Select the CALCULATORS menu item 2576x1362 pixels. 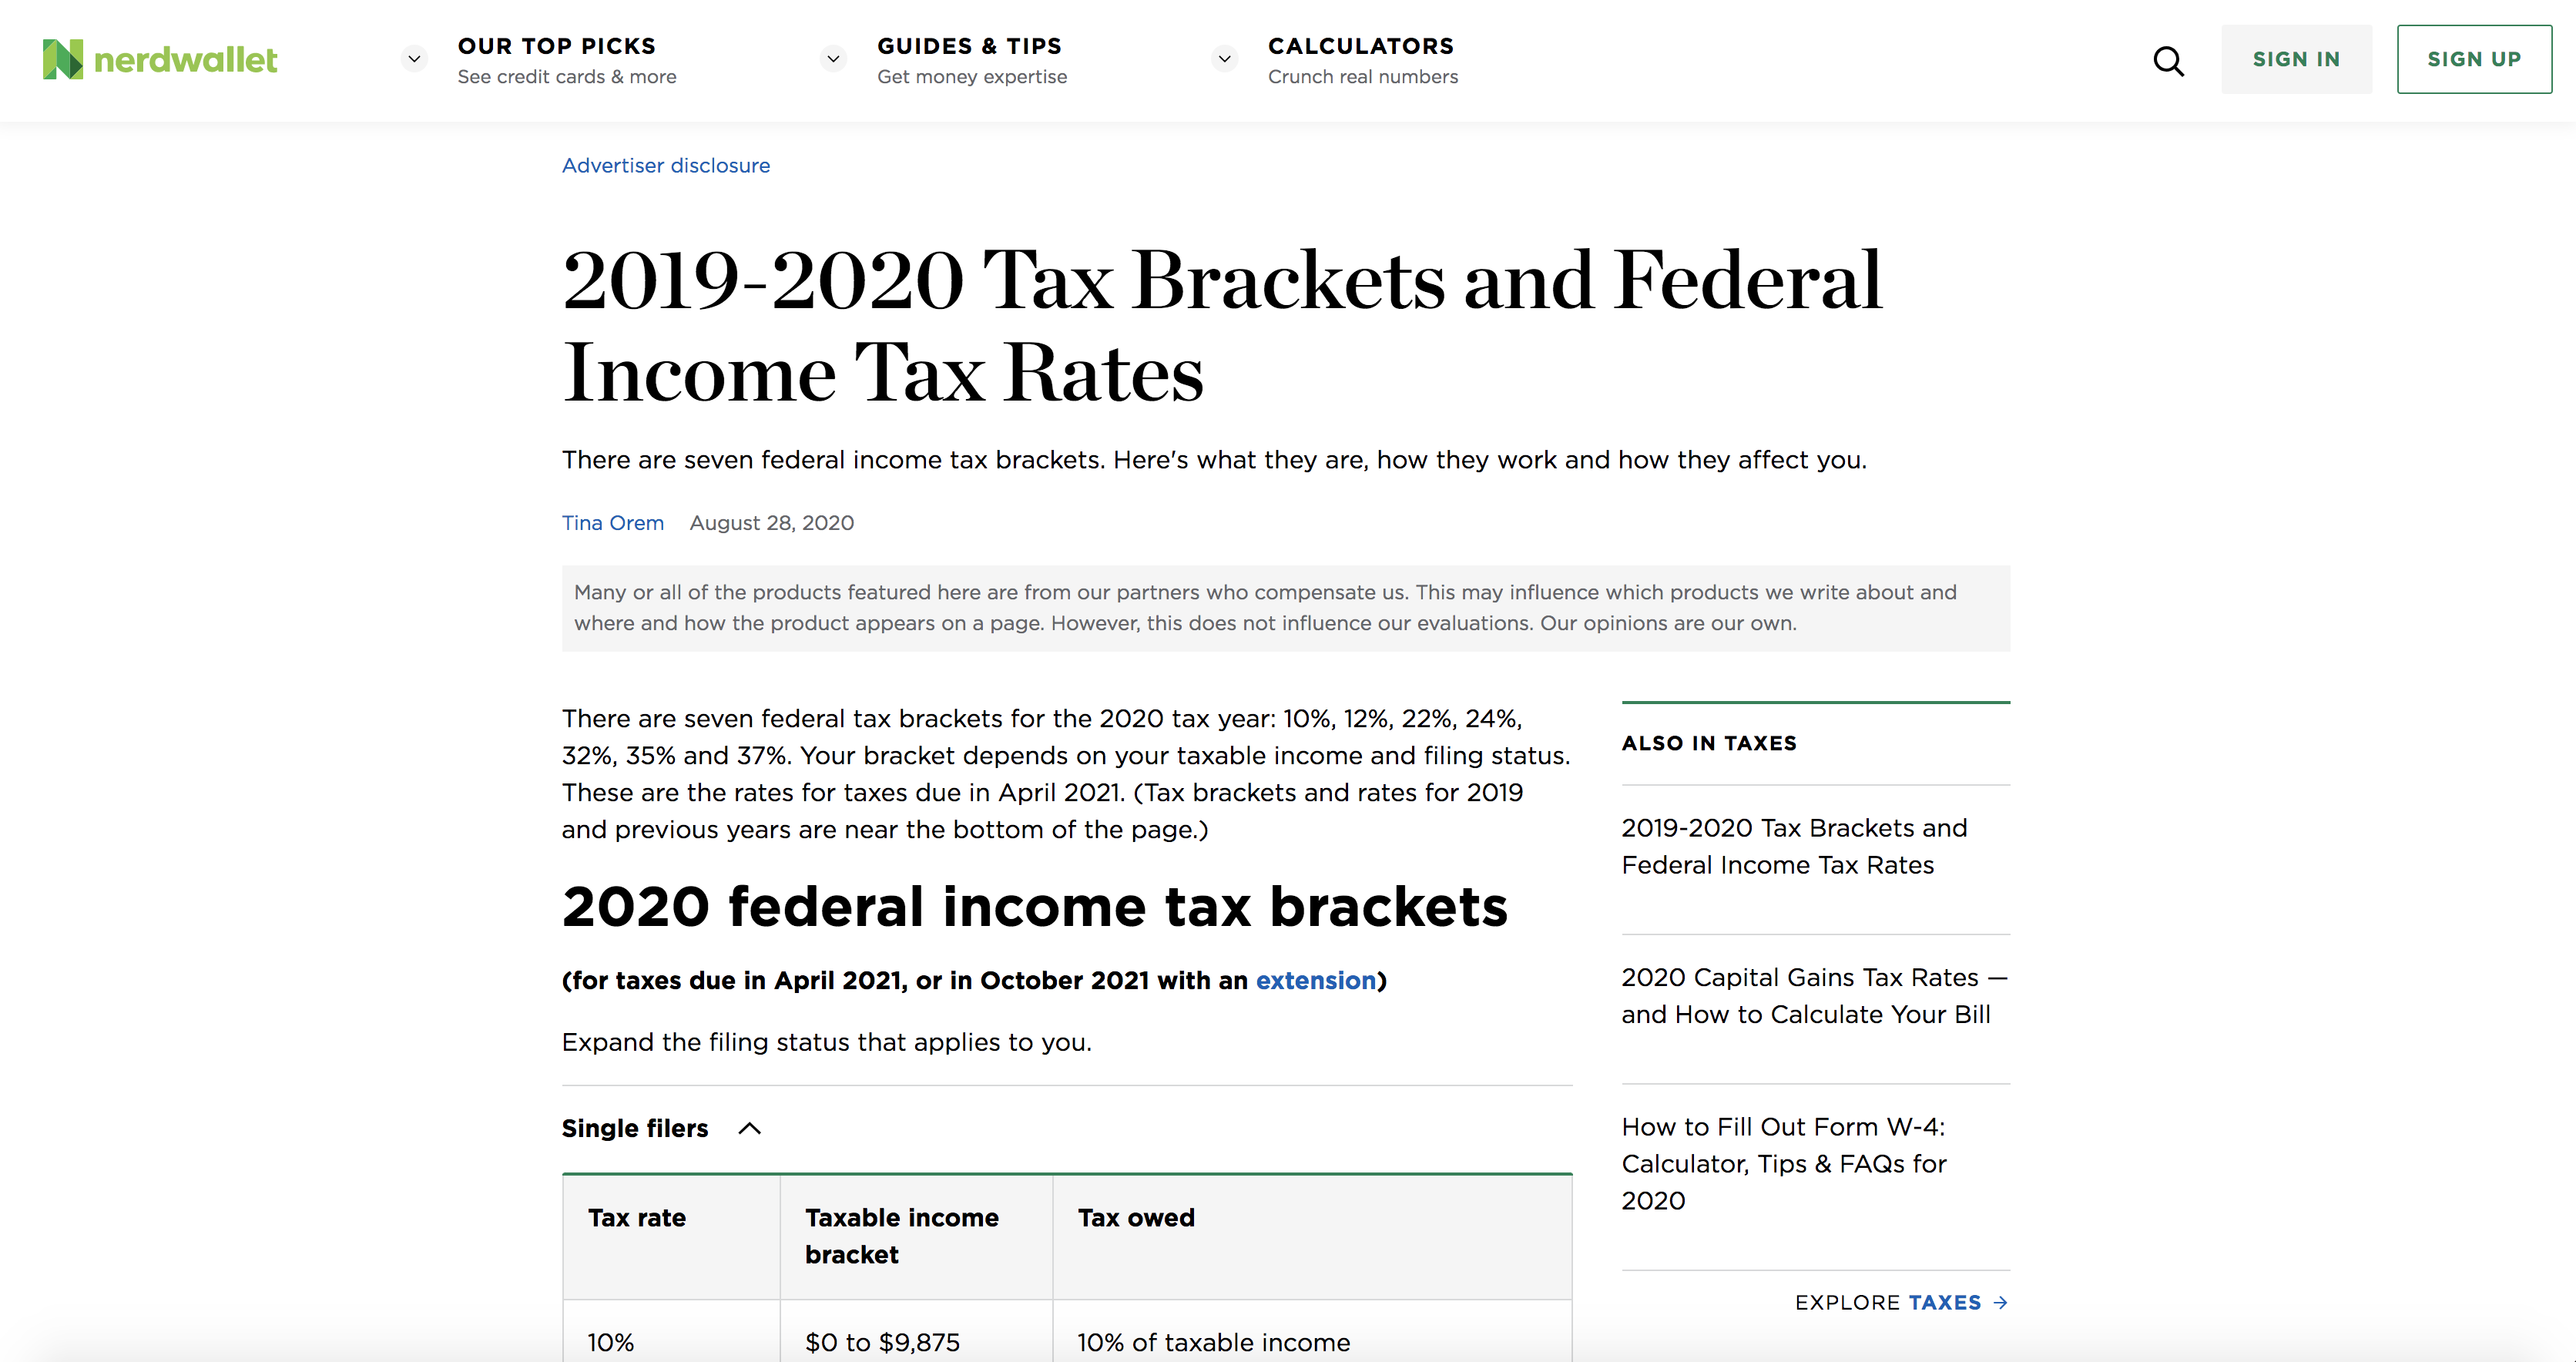[x=1361, y=46]
